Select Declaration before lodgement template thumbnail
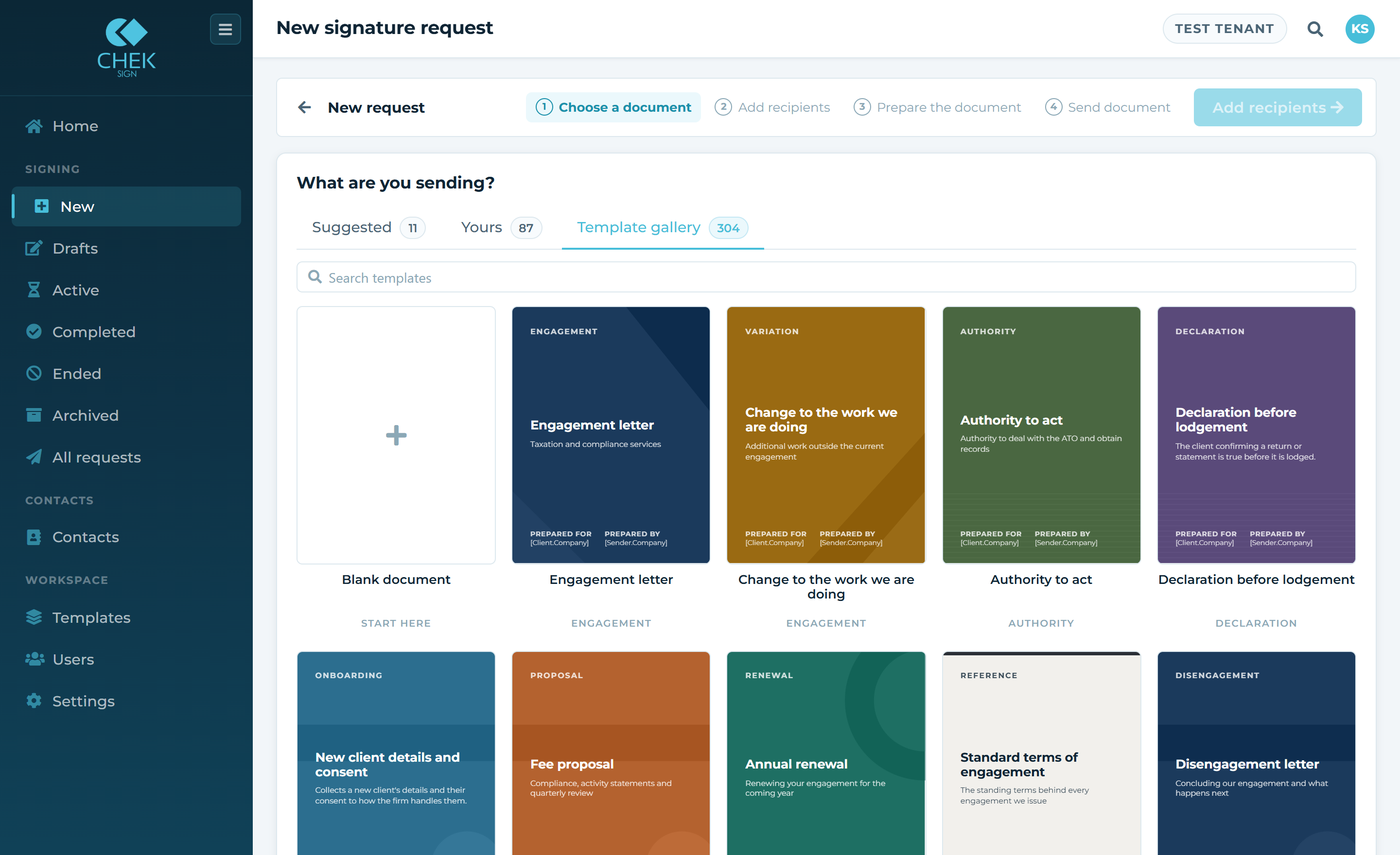Viewport: 1400px width, 855px height. pos(1256,435)
